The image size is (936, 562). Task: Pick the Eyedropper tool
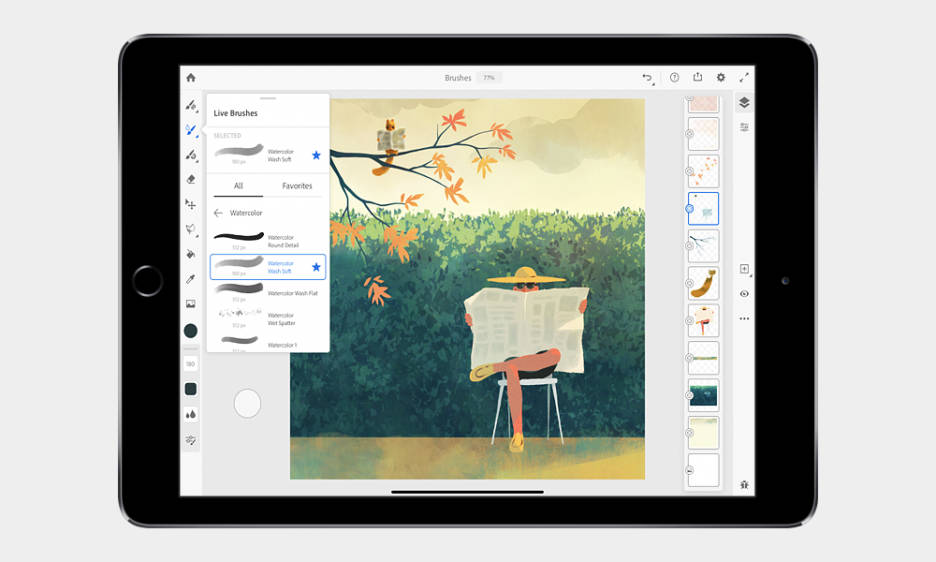[190, 279]
